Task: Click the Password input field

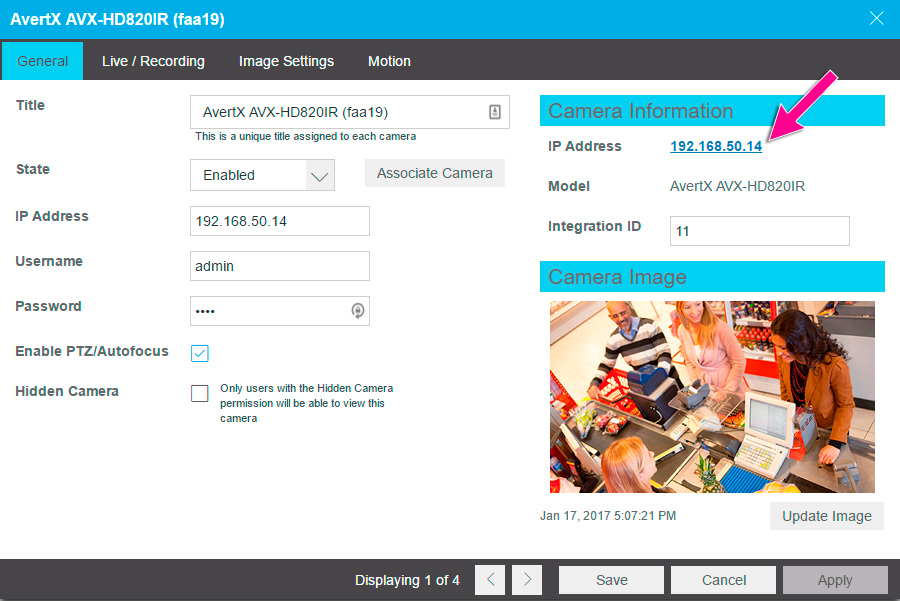Action: (280, 311)
